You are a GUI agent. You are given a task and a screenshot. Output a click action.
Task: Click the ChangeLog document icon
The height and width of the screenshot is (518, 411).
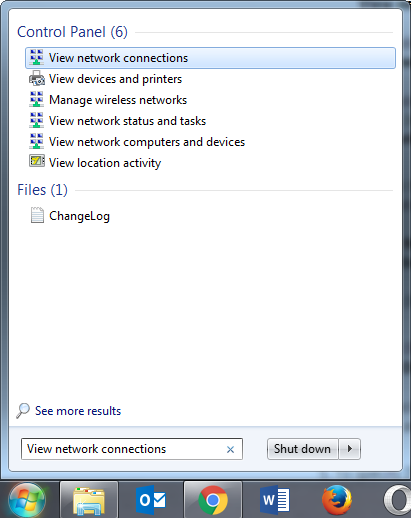click(x=37, y=215)
